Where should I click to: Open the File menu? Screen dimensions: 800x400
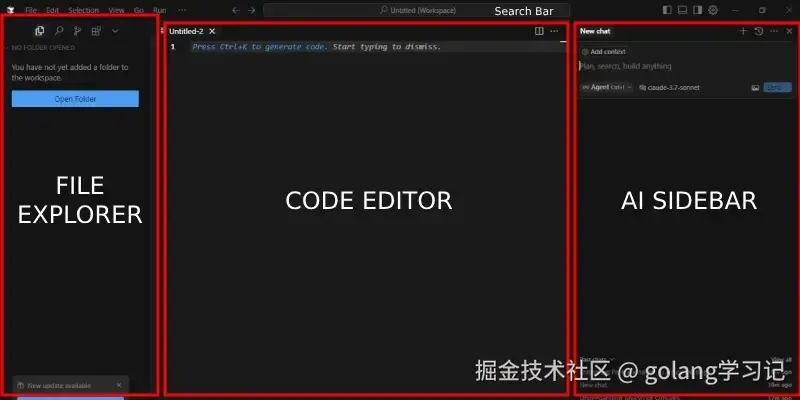point(31,10)
